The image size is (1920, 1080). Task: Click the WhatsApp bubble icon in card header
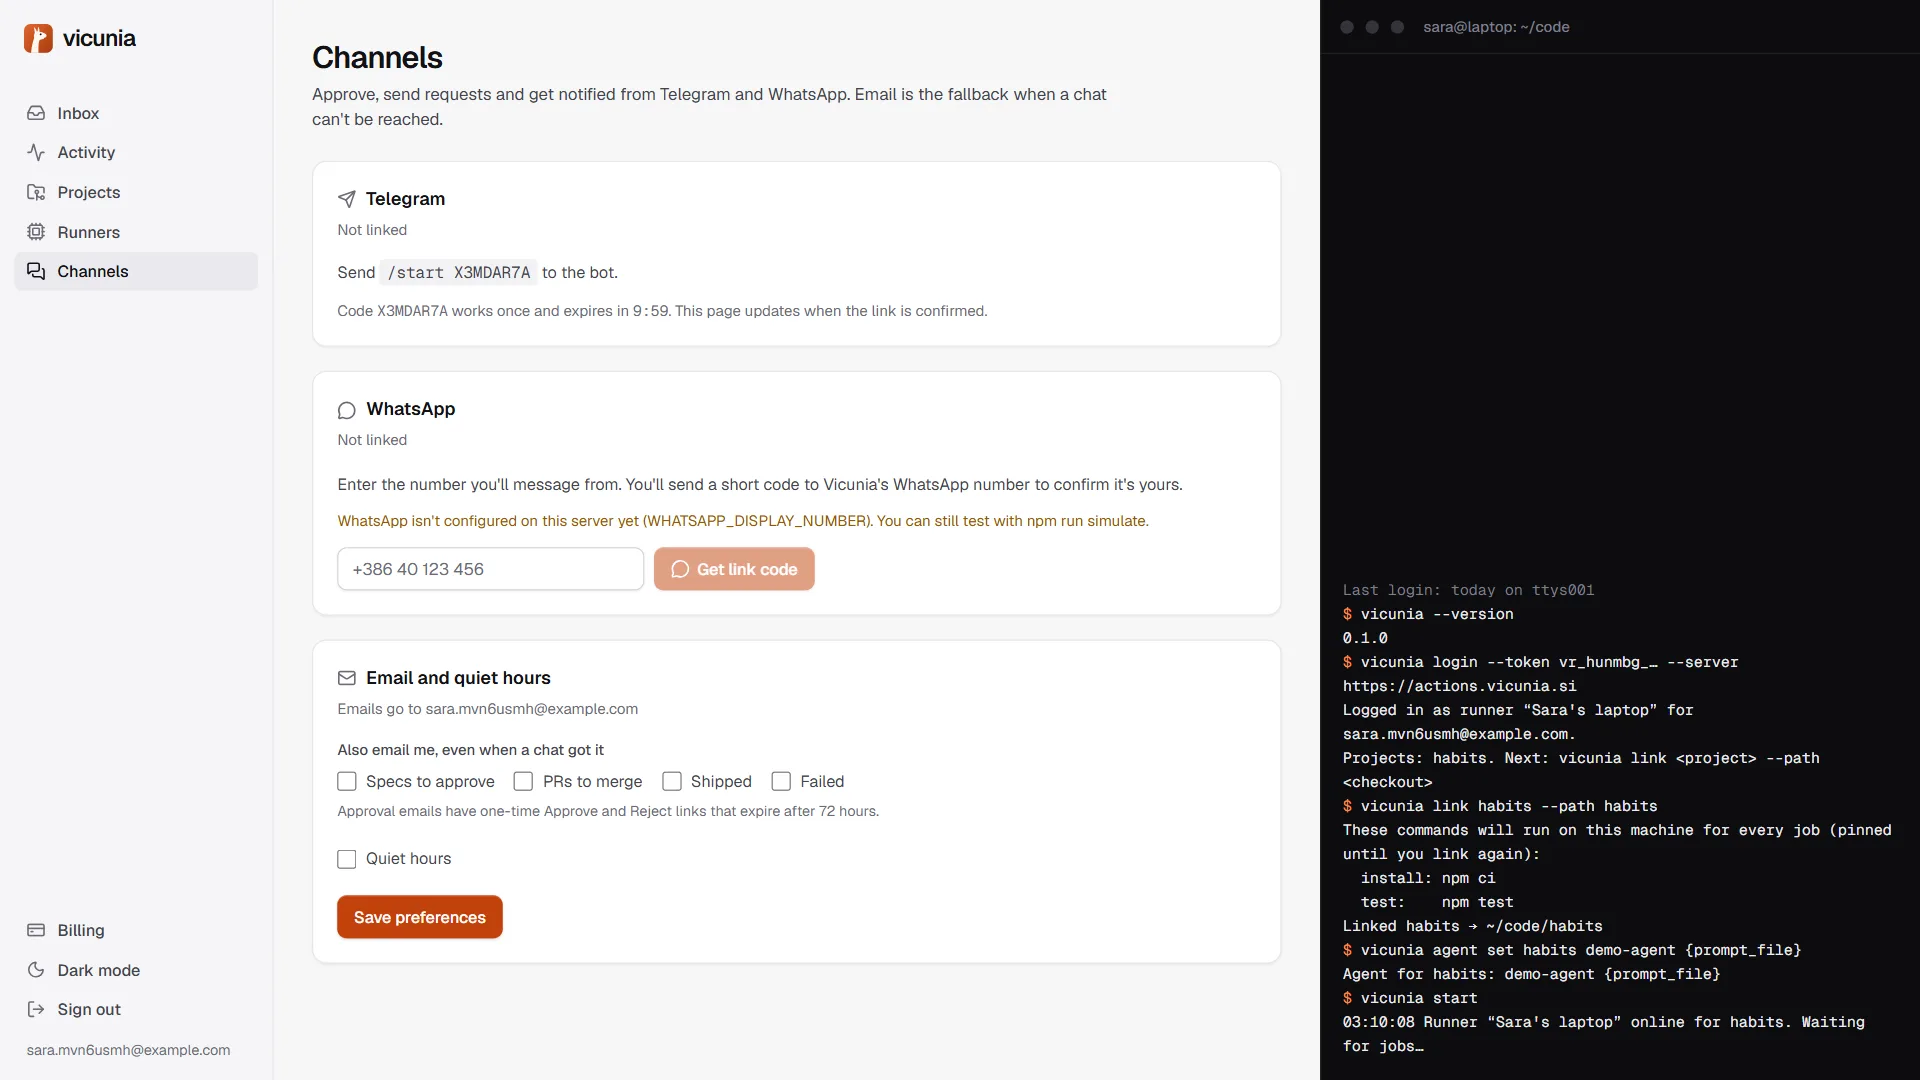[x=347, y=410]
